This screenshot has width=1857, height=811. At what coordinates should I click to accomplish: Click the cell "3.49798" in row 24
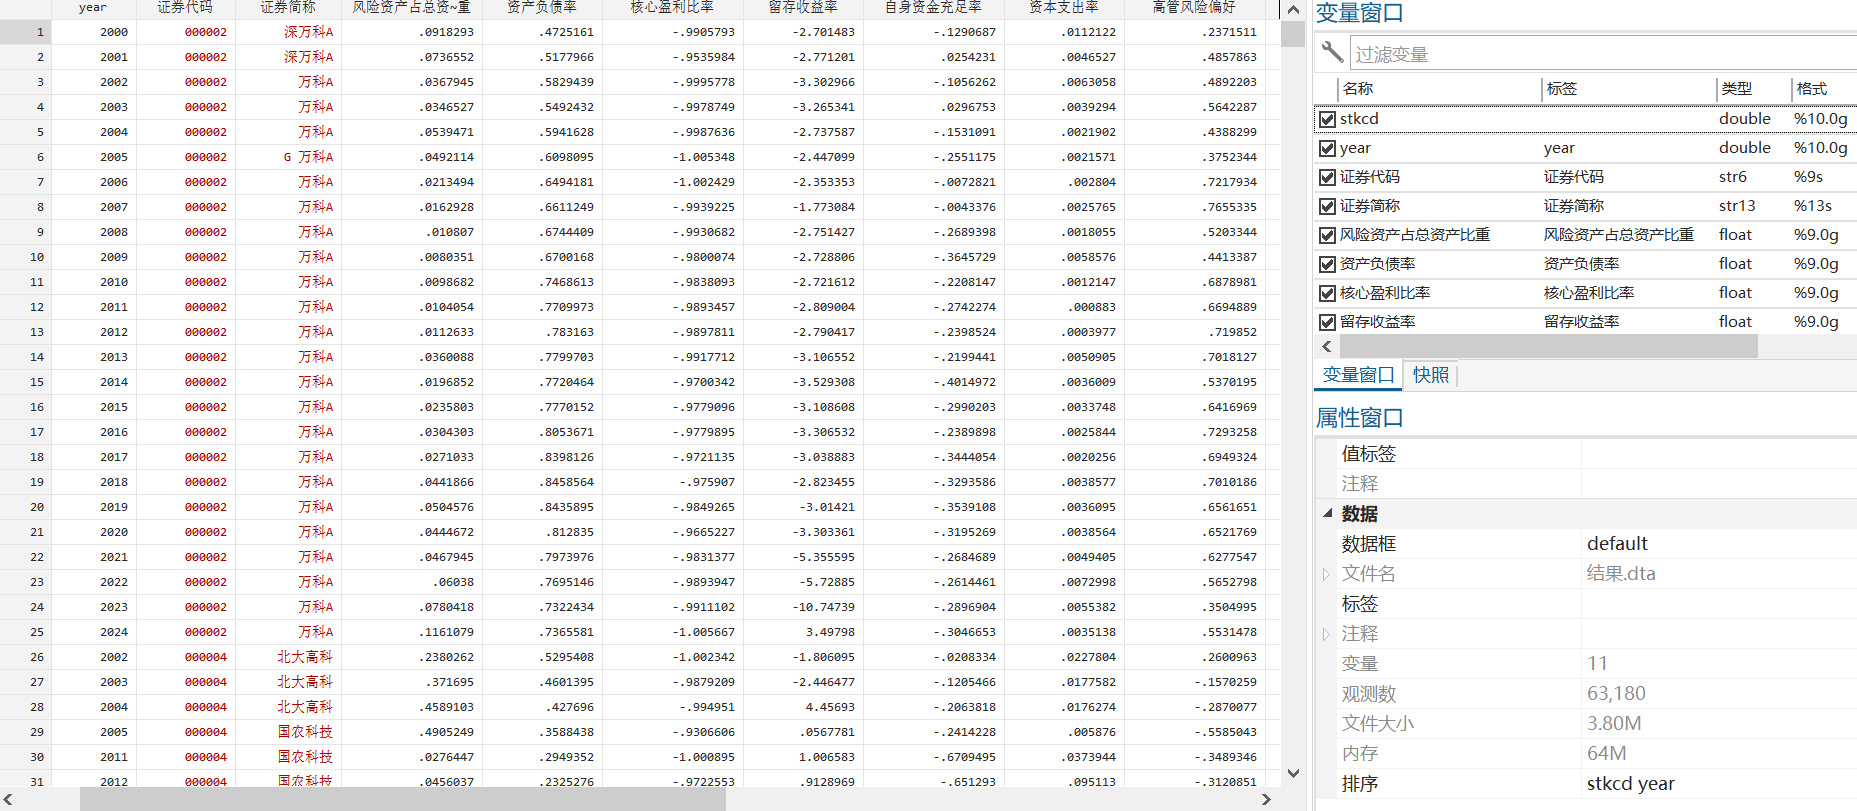pyautogui.click(x=803, y=632)
